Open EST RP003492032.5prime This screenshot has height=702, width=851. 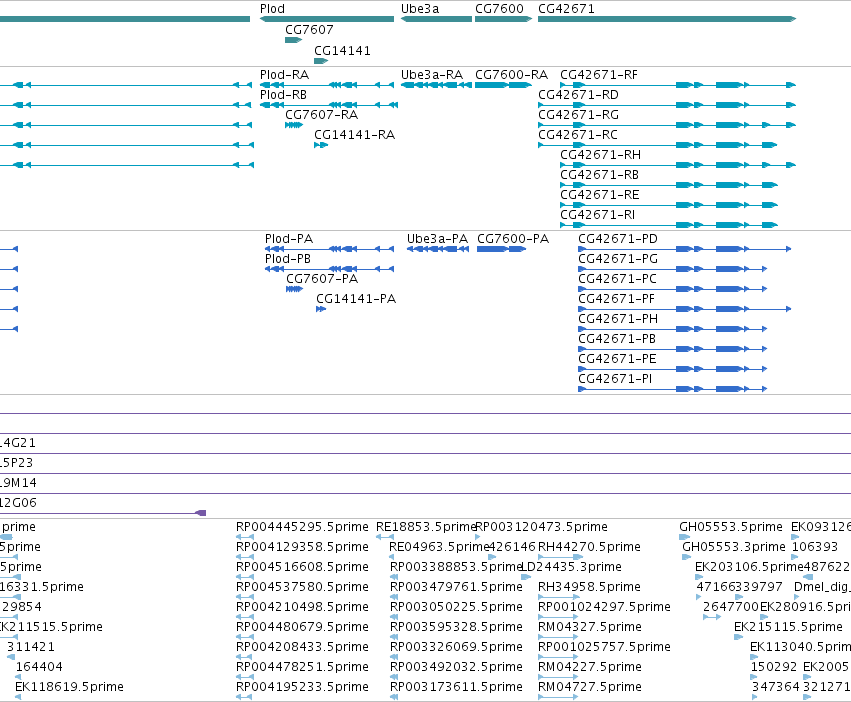(456, 667)
